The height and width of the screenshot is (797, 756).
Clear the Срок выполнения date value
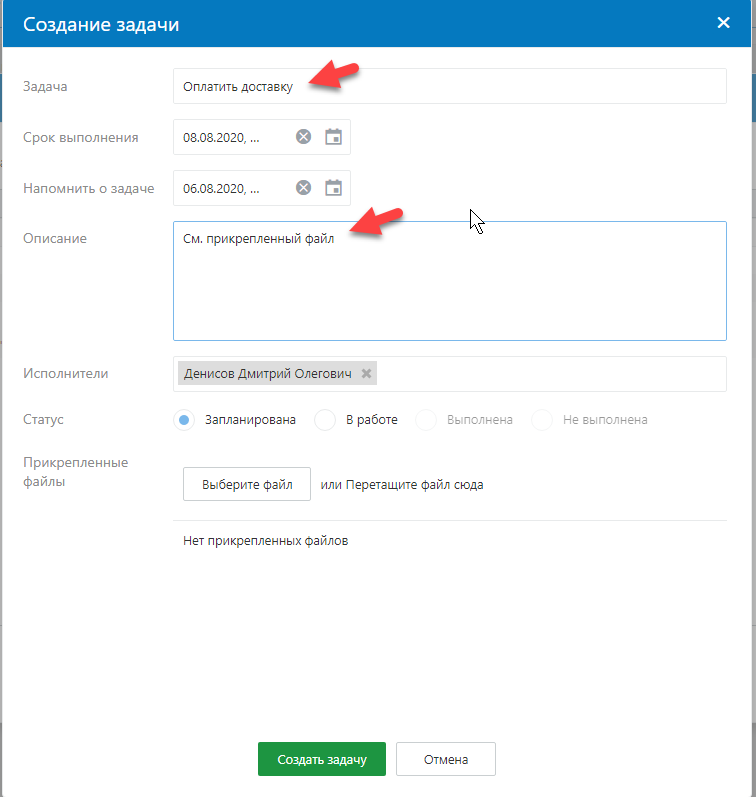coord(303,137)
